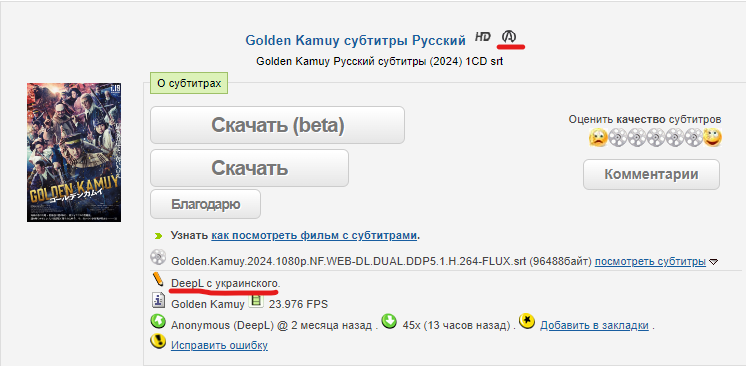746x366 pixels.
Task: Open the как посмотреть фильм с субтитрами link
Action: [314, 236]
